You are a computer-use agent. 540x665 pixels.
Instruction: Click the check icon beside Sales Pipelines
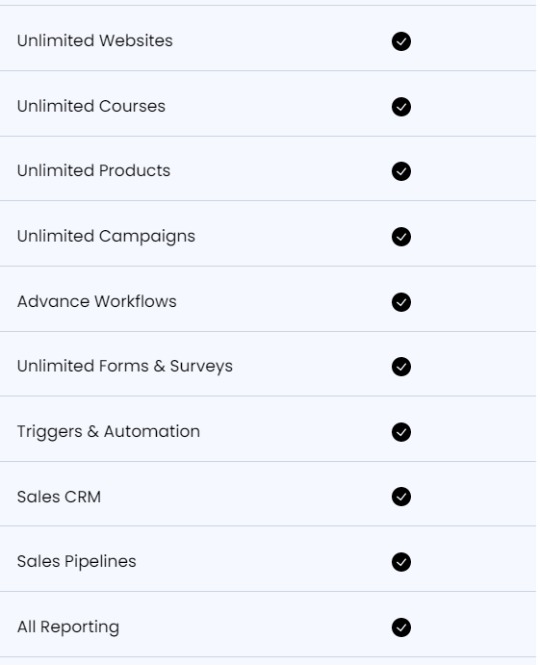pos(401,562)
